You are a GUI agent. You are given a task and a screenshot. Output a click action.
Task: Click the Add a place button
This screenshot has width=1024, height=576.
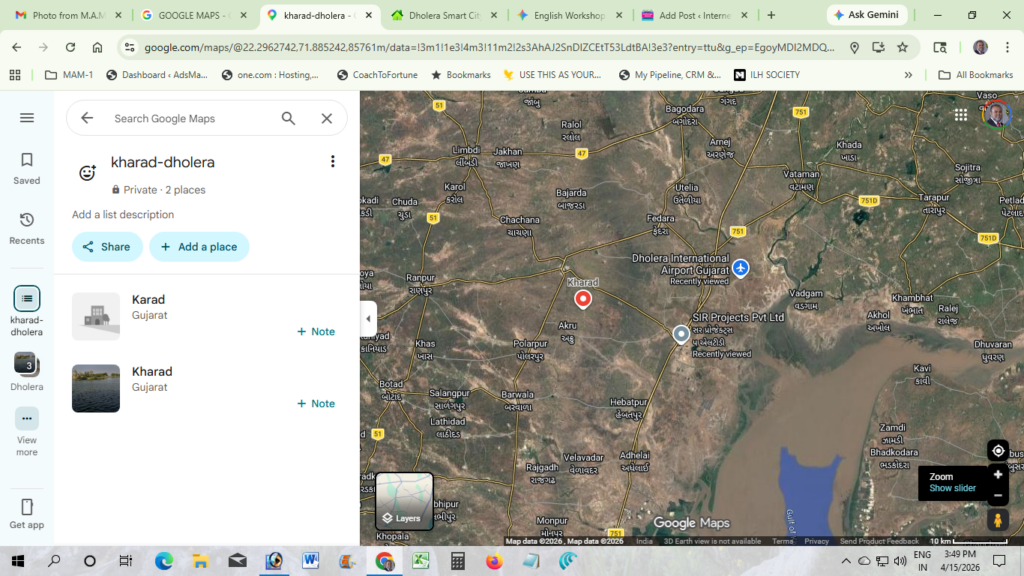[x=199, y=247]
